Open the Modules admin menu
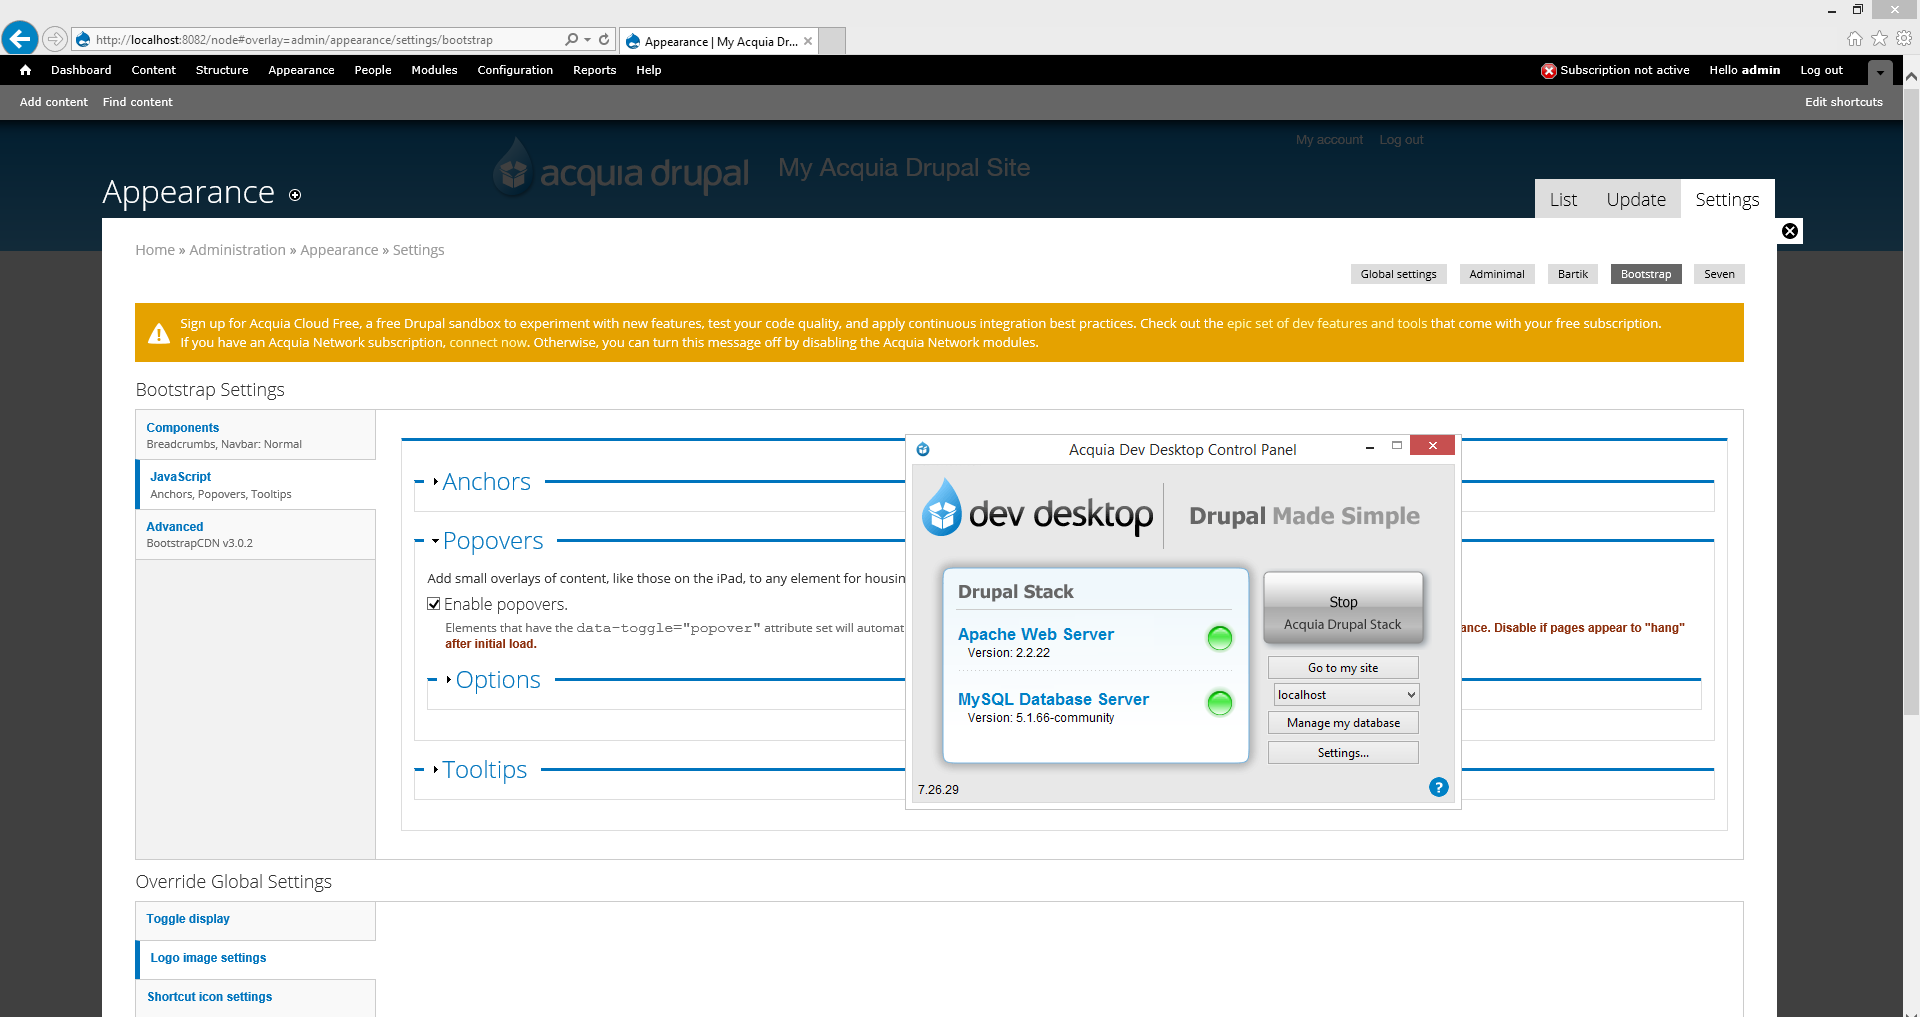 click(434, 70)
